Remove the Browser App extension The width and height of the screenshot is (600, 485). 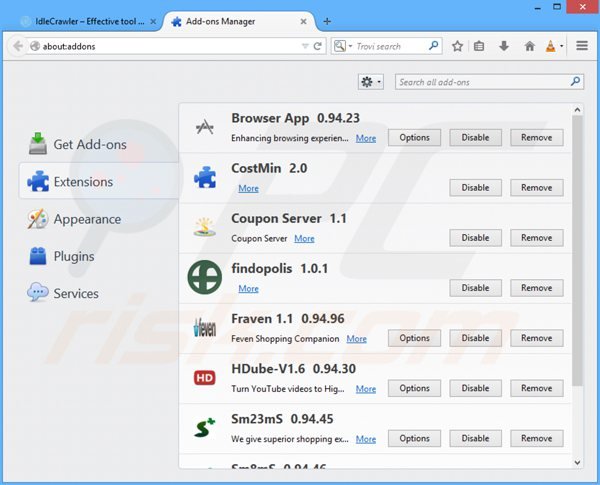pos(536,137)
